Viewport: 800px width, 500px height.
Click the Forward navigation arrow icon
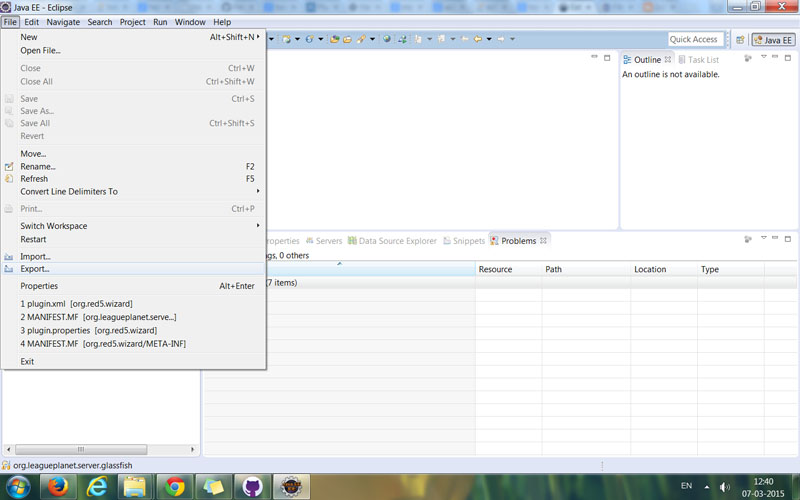[501, 39]
